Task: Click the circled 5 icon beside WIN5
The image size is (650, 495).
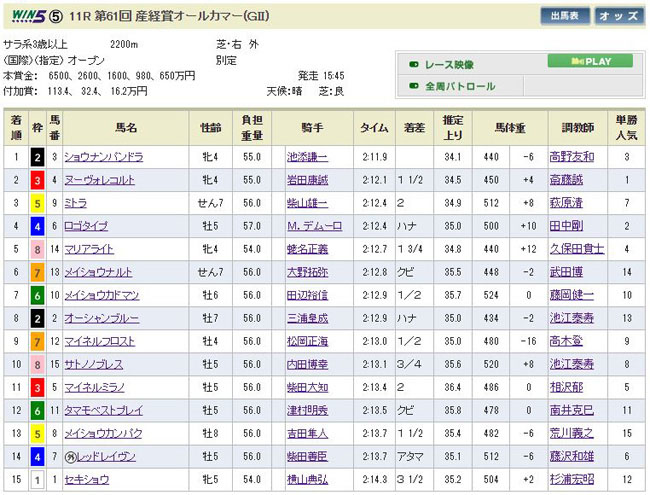Action: [57, 16]
